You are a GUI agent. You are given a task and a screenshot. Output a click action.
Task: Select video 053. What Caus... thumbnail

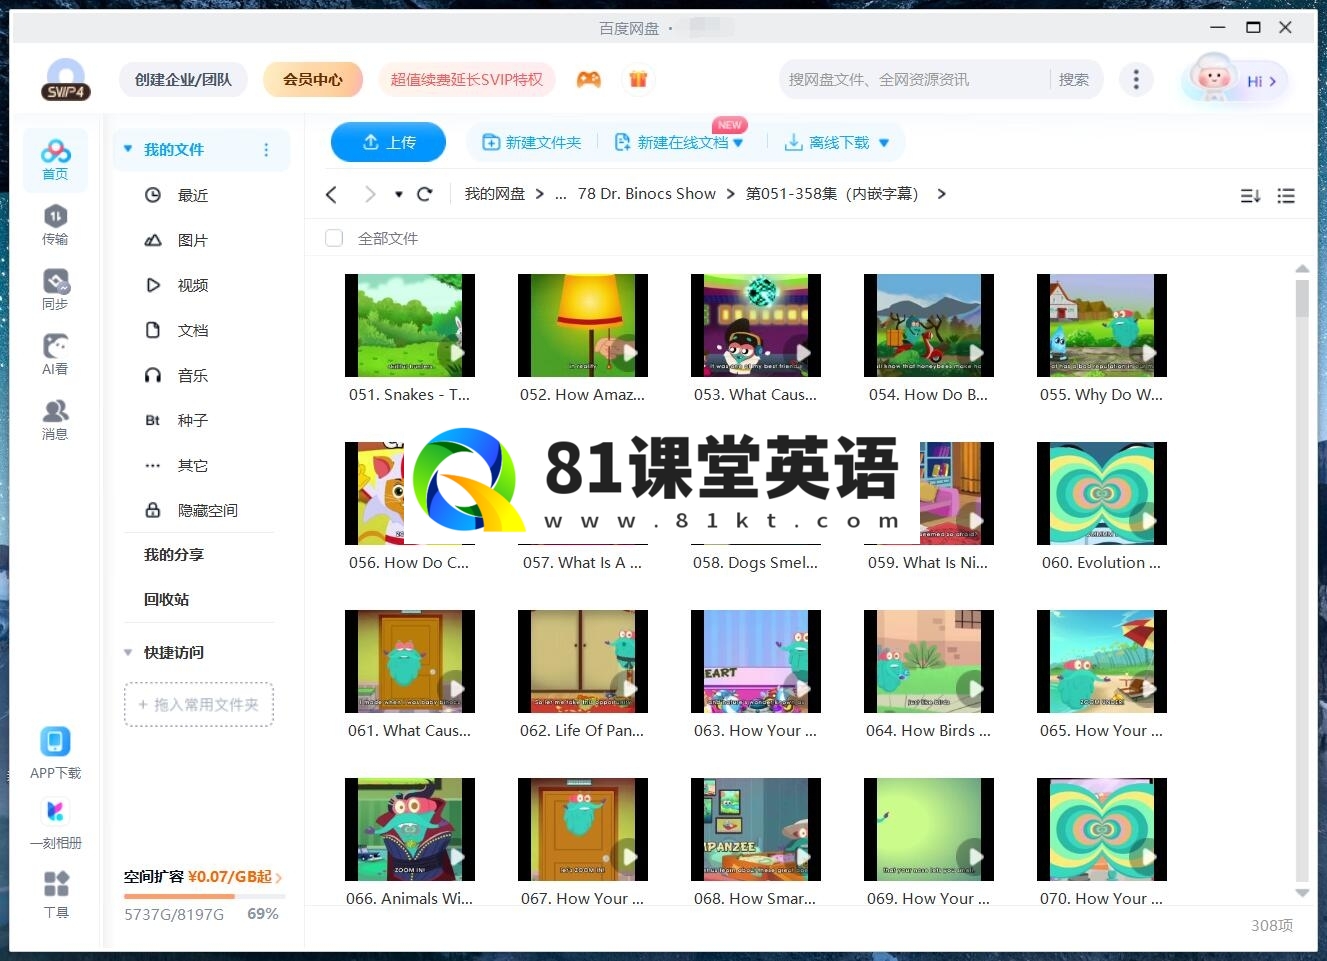click(x=756, y=325)
